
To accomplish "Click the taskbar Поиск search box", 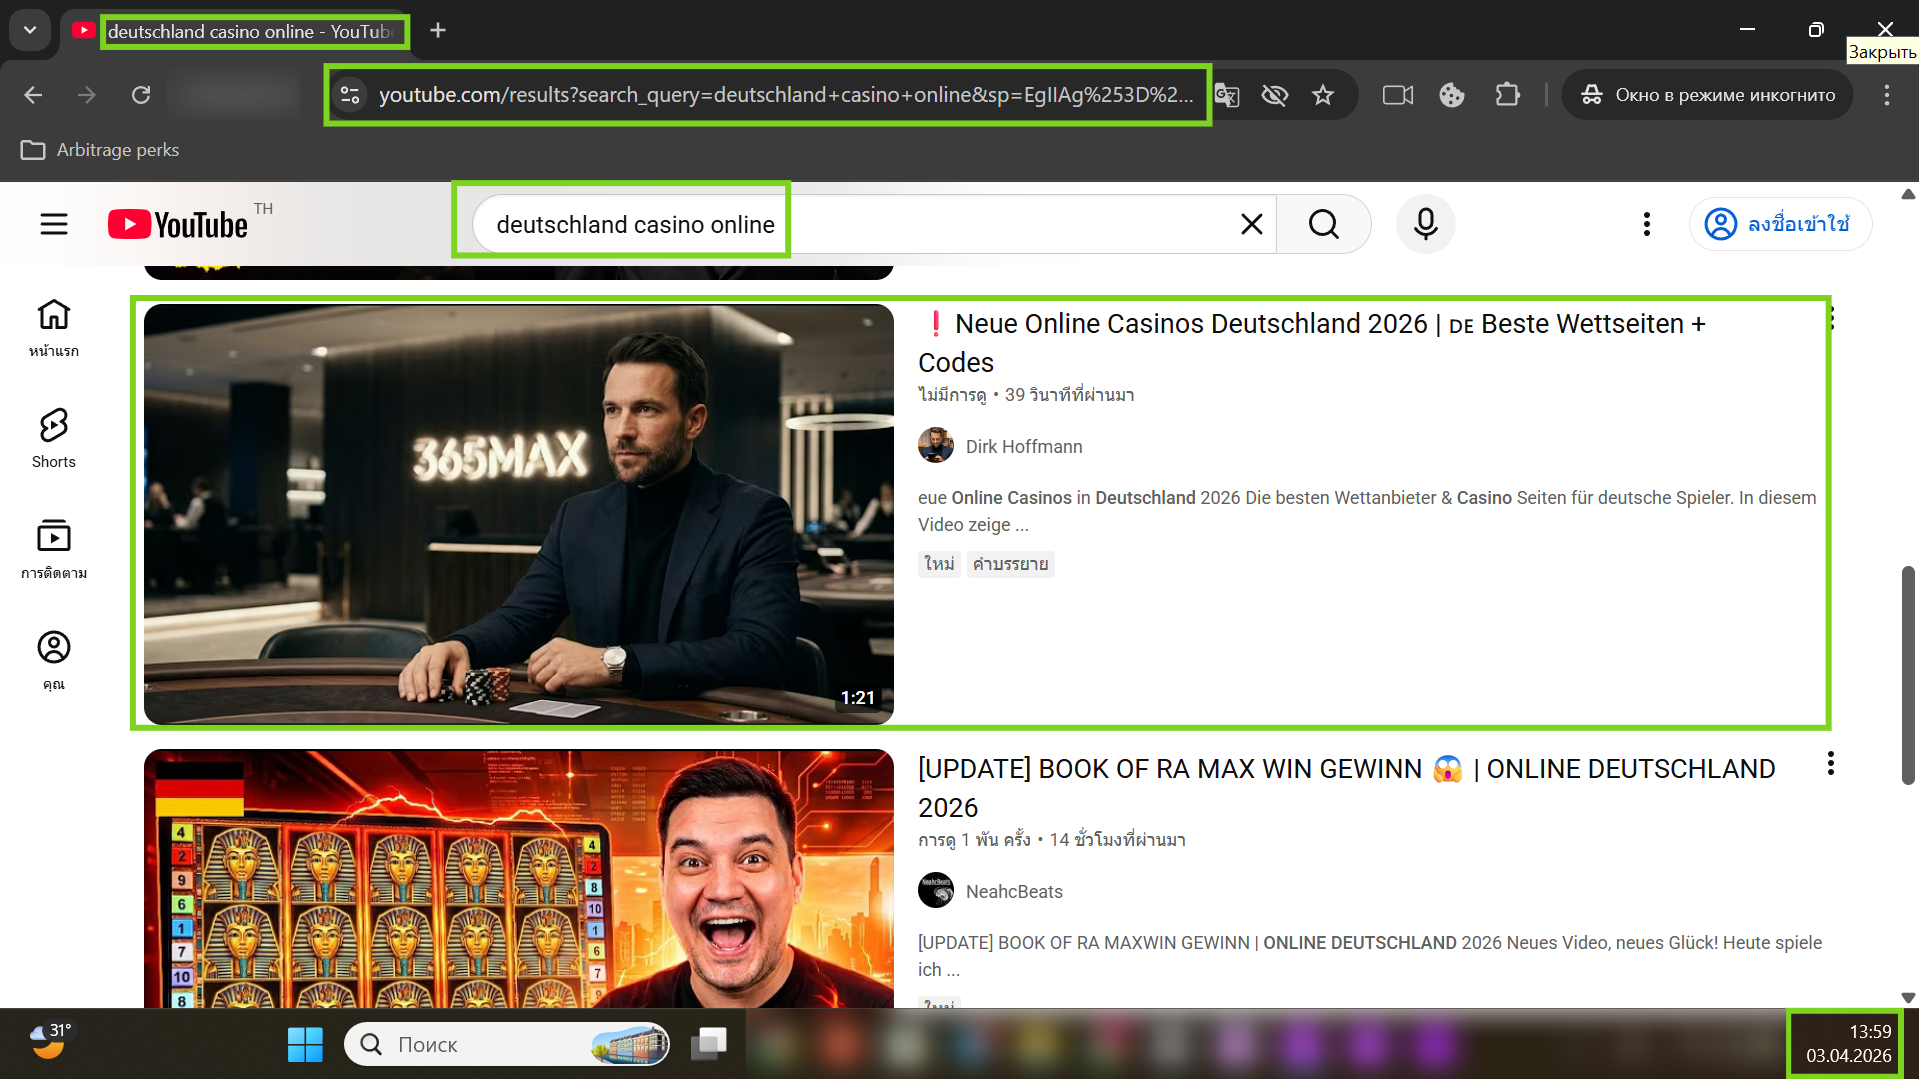I will pos(507,1044).
